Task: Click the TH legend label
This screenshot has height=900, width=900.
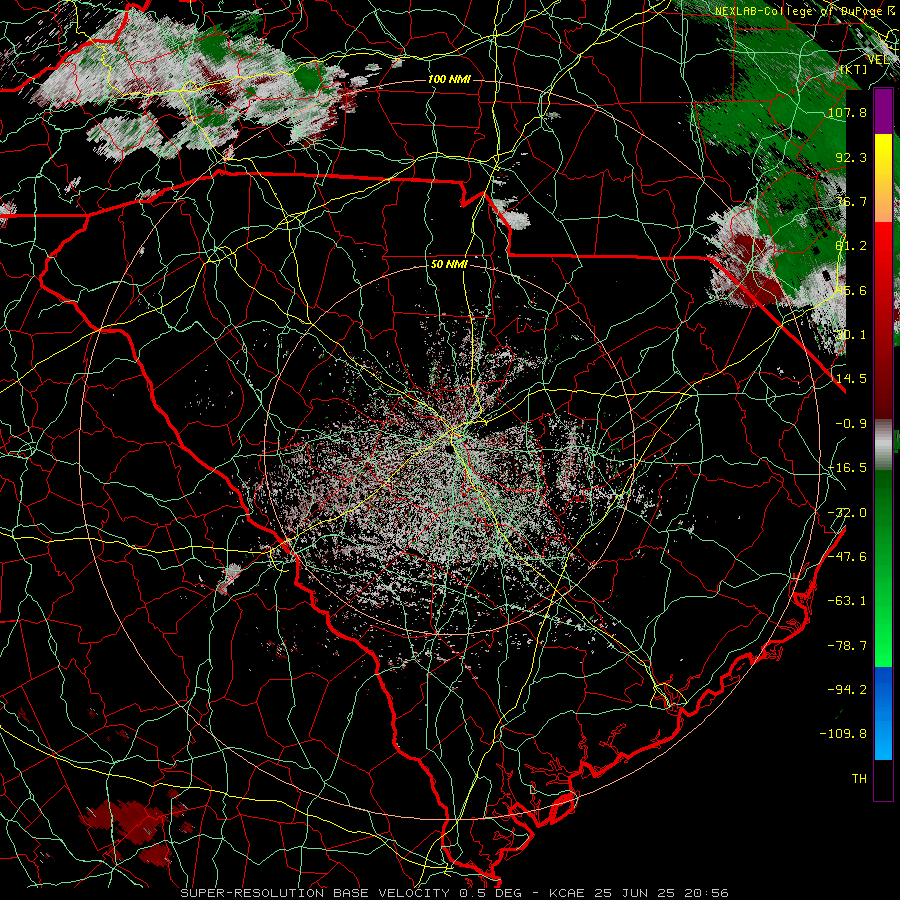Action: tap(859, 778)
